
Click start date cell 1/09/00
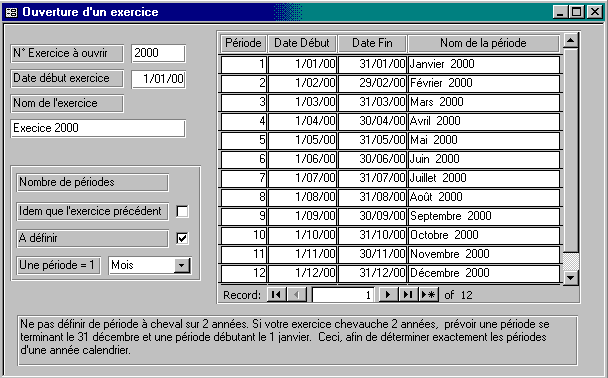(302, 216)
